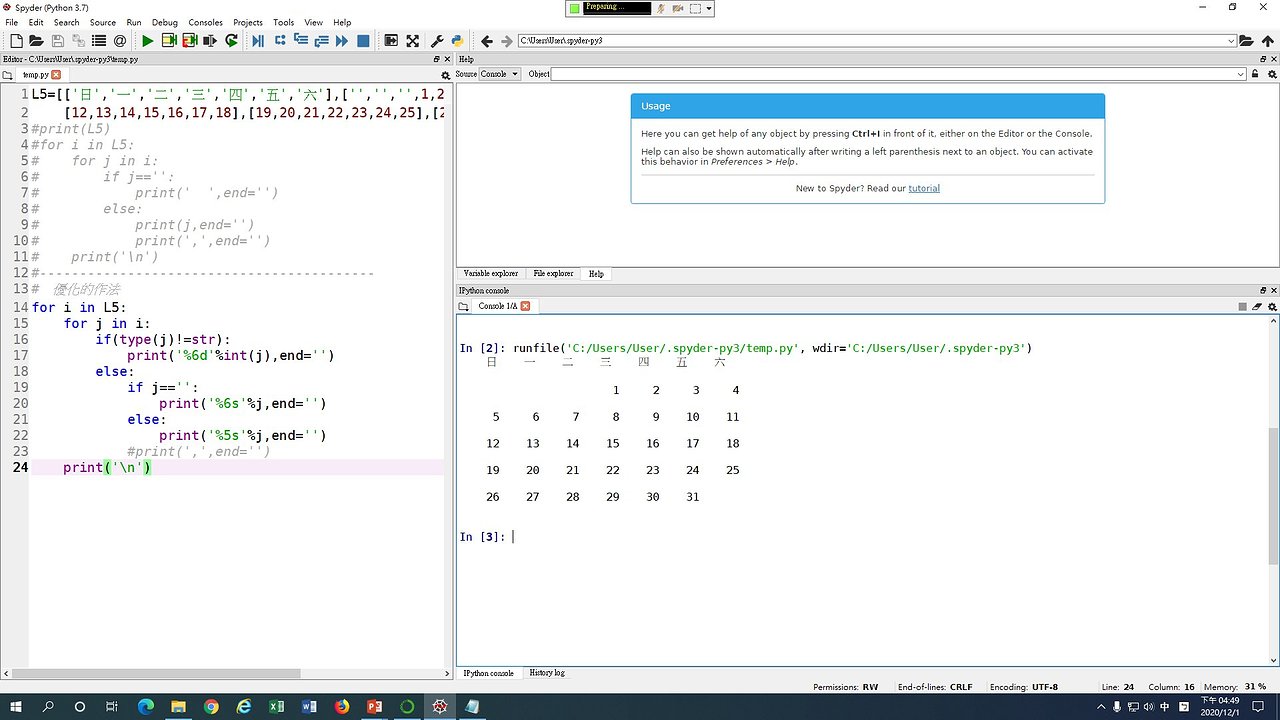Expand the Object field dropdown arrow
The image size is (1280, 720).
[1241, 74]
